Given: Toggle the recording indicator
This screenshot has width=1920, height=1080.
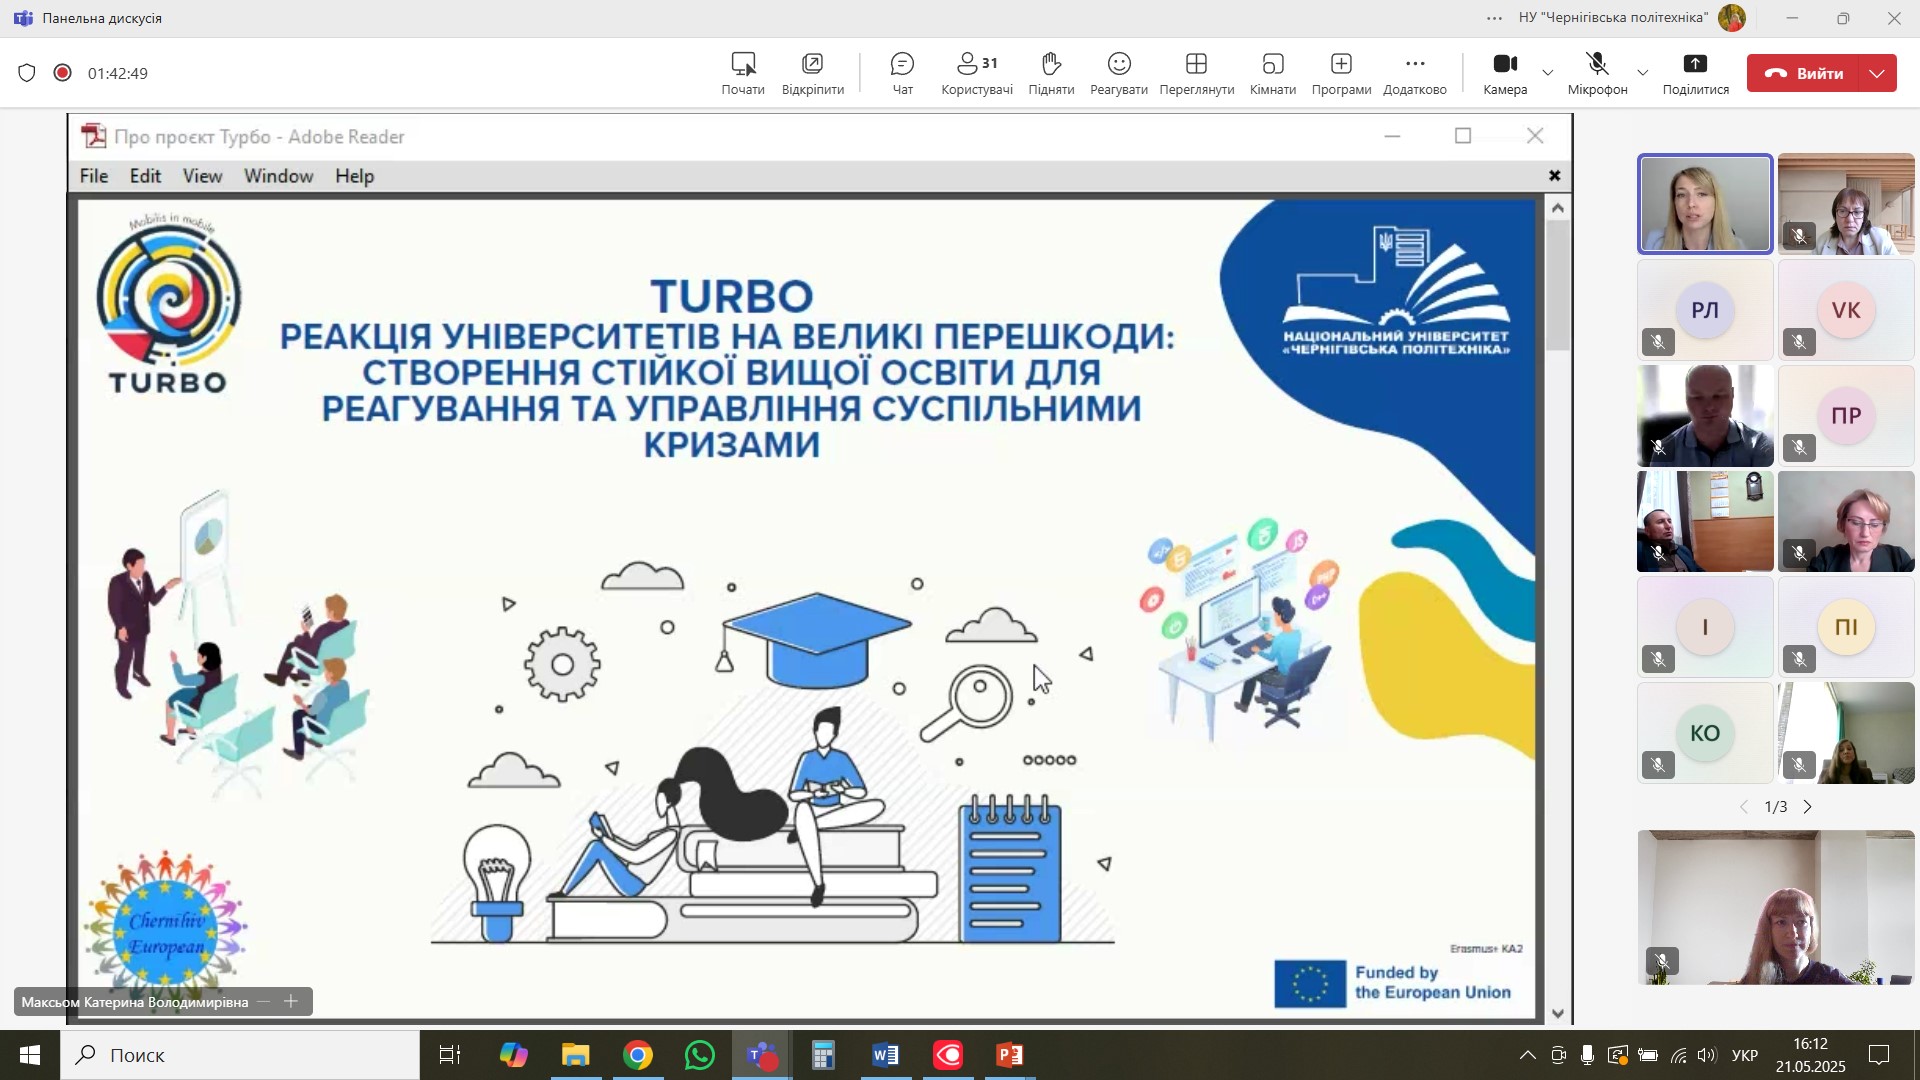Looking at the screenshot, I should 63,73.
